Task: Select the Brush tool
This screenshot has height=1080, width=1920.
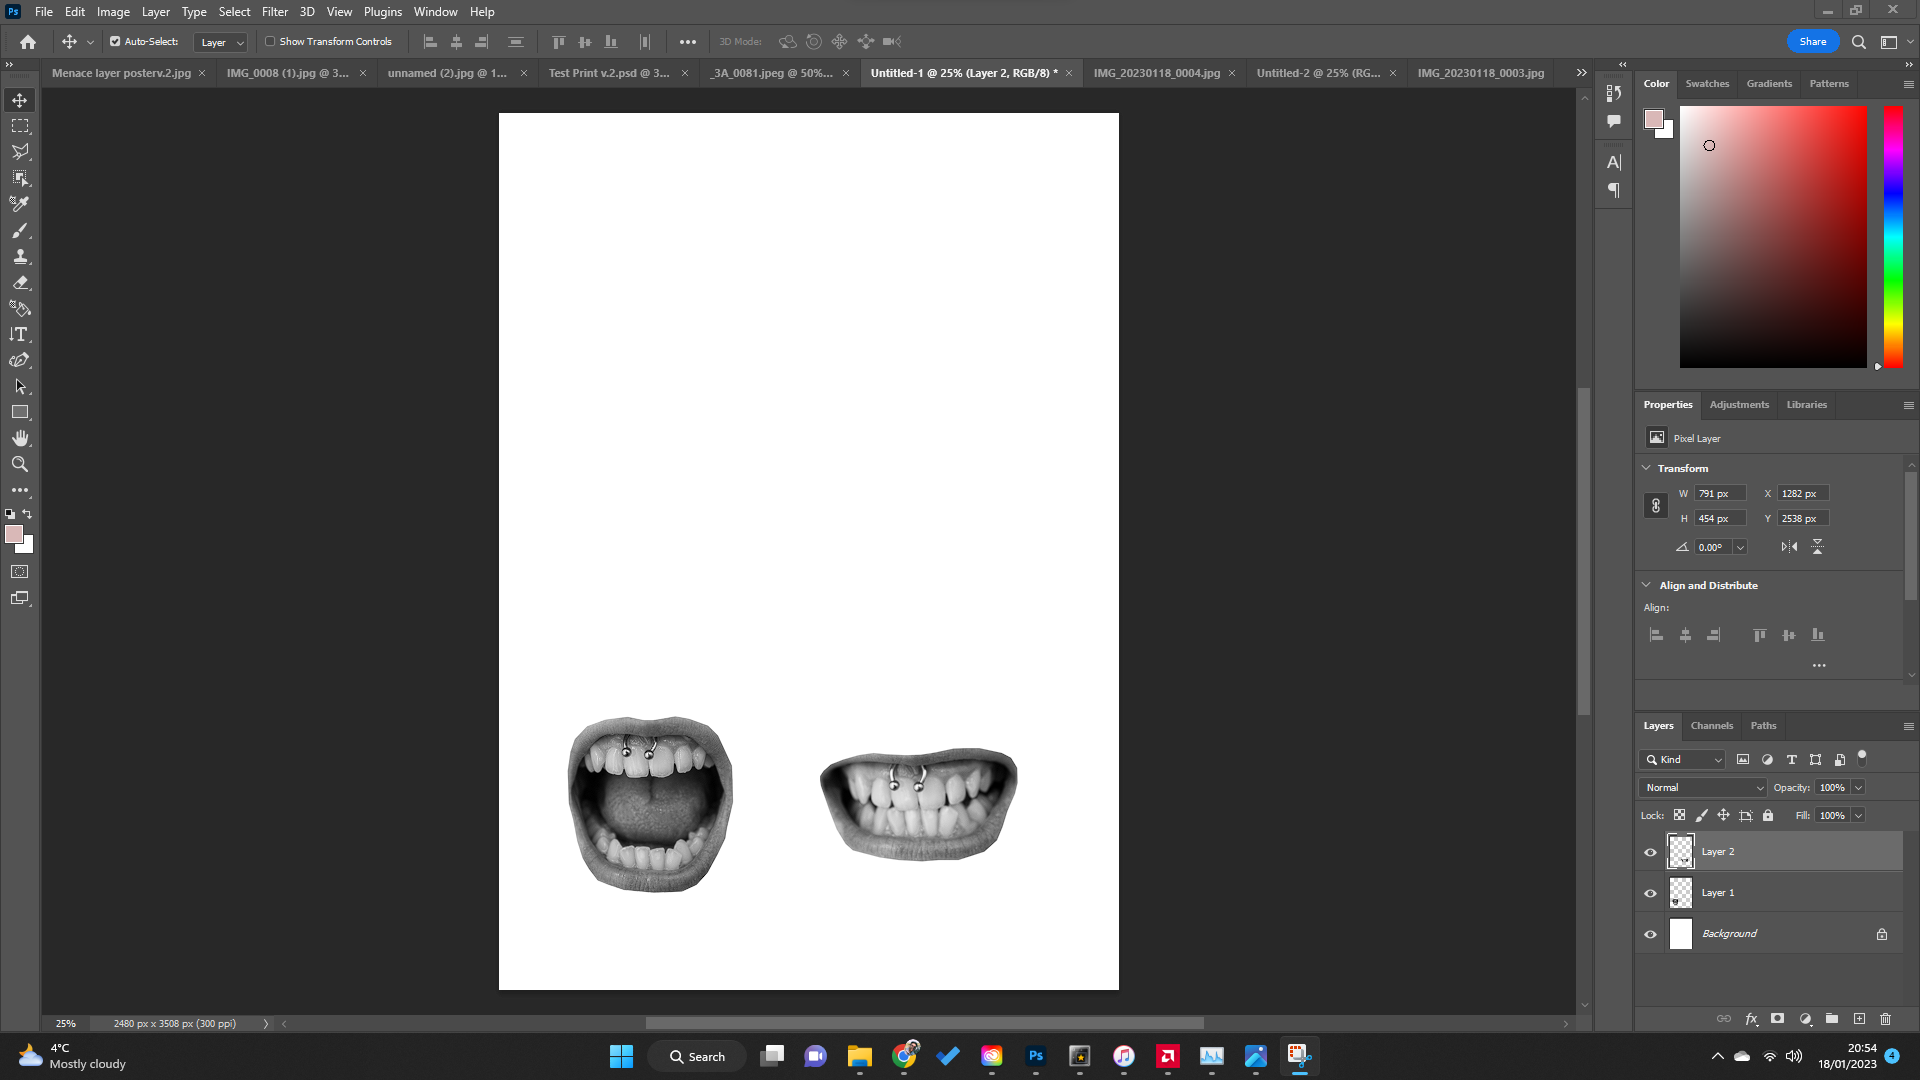Action: [20, 230]
